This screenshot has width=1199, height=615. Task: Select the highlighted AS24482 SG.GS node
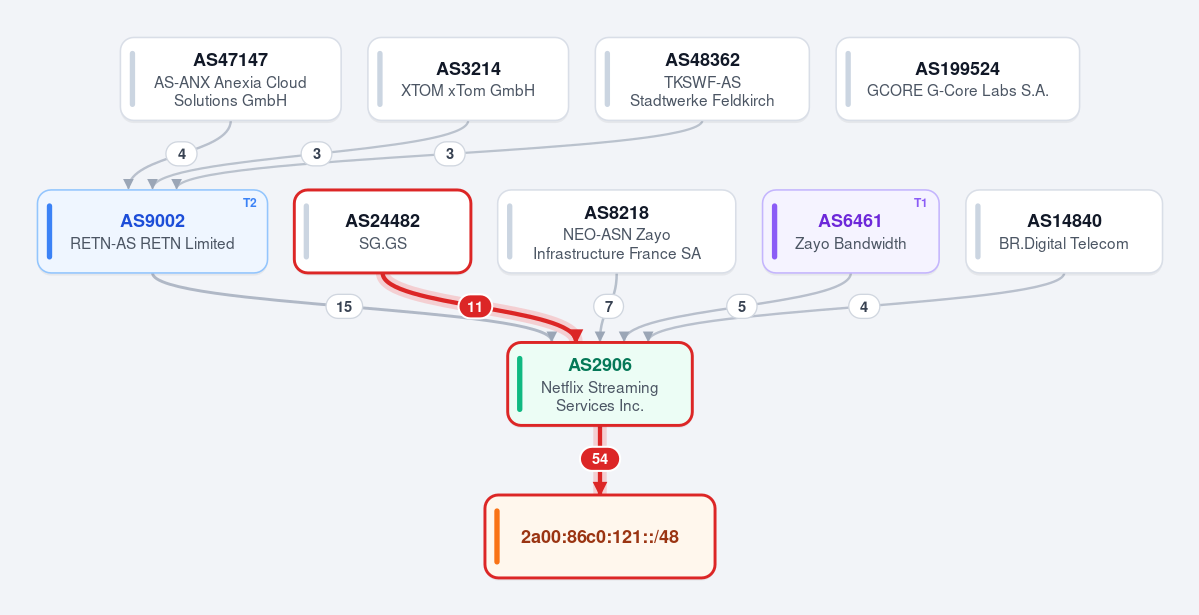382,231
